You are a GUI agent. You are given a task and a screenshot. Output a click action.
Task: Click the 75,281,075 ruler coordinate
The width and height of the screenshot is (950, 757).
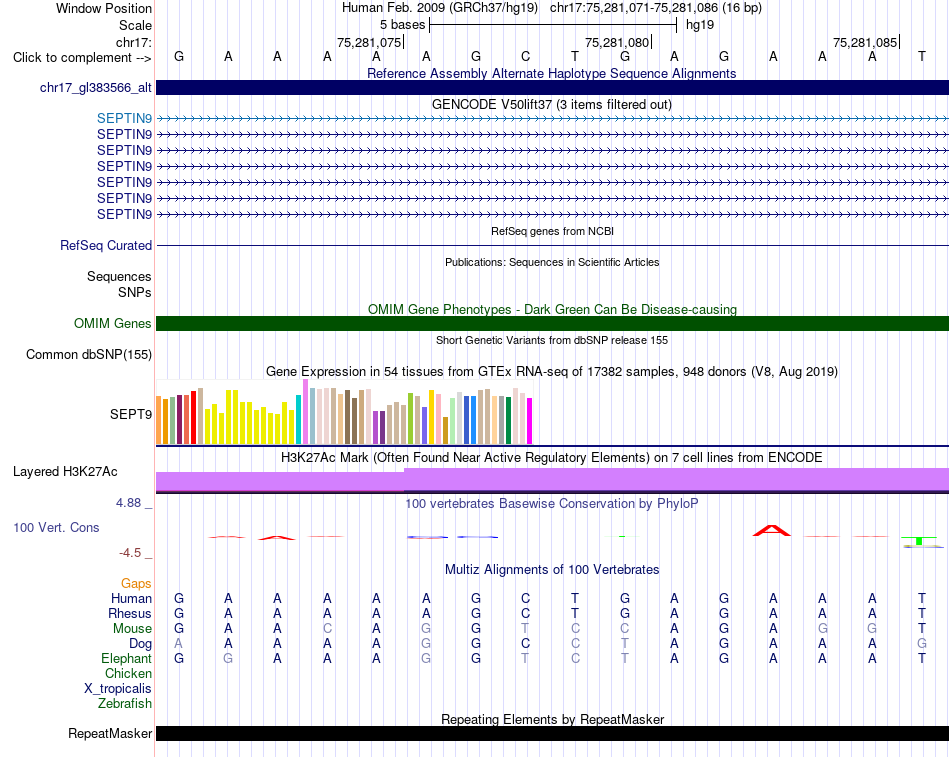(x=369, y=42)
